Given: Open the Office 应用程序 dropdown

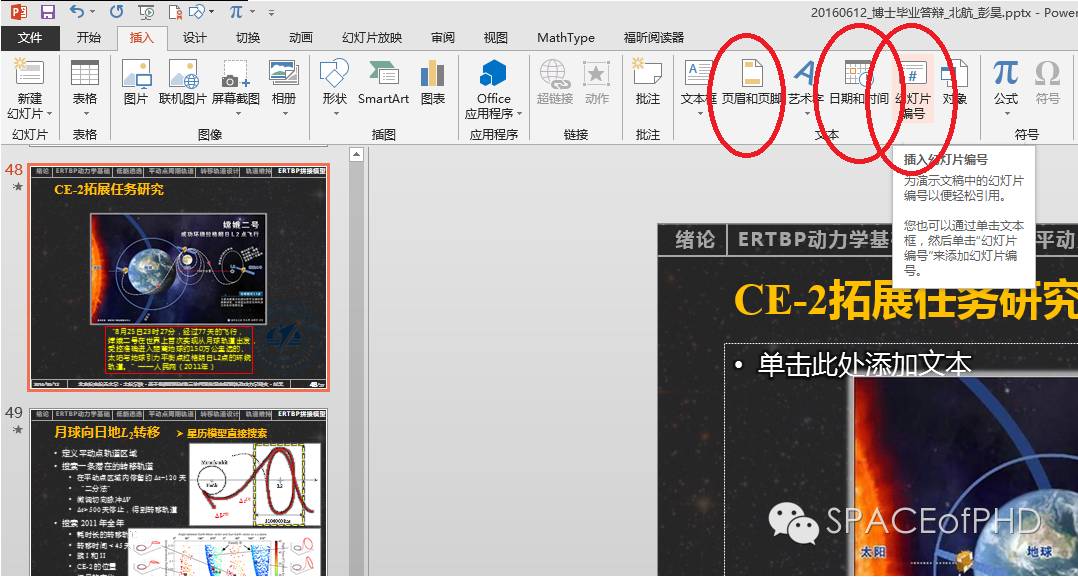Looking at the screenshot, I should click(x=494, y=89).
